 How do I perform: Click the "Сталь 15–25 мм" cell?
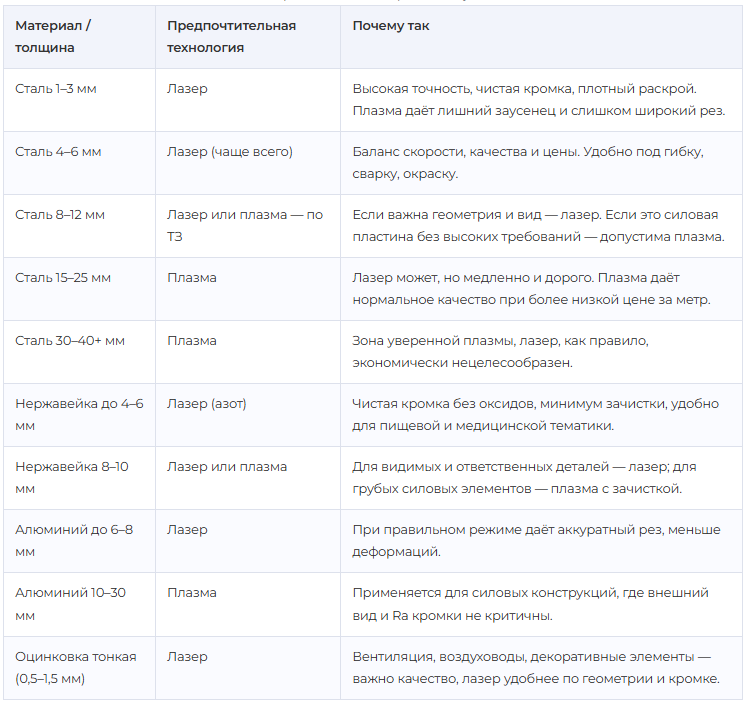click(x=63, y=278)
